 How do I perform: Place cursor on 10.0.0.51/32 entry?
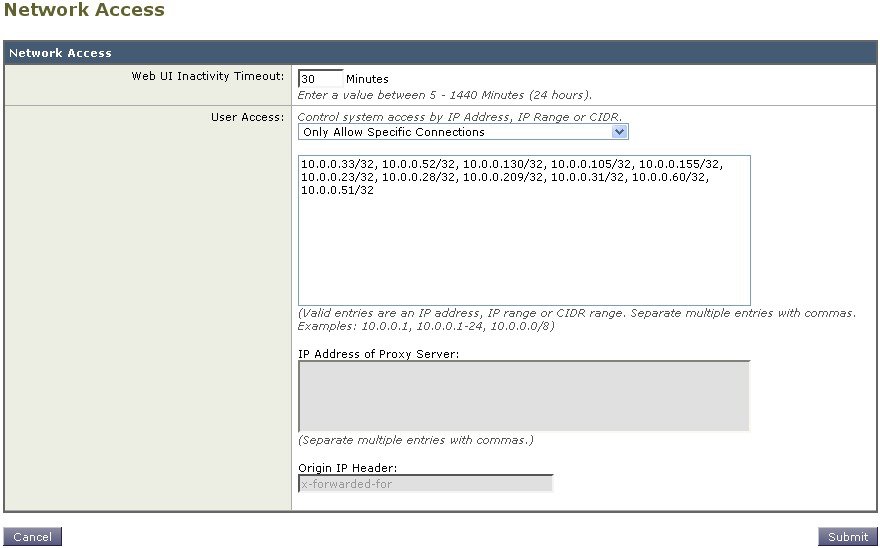tap(337, 191)
